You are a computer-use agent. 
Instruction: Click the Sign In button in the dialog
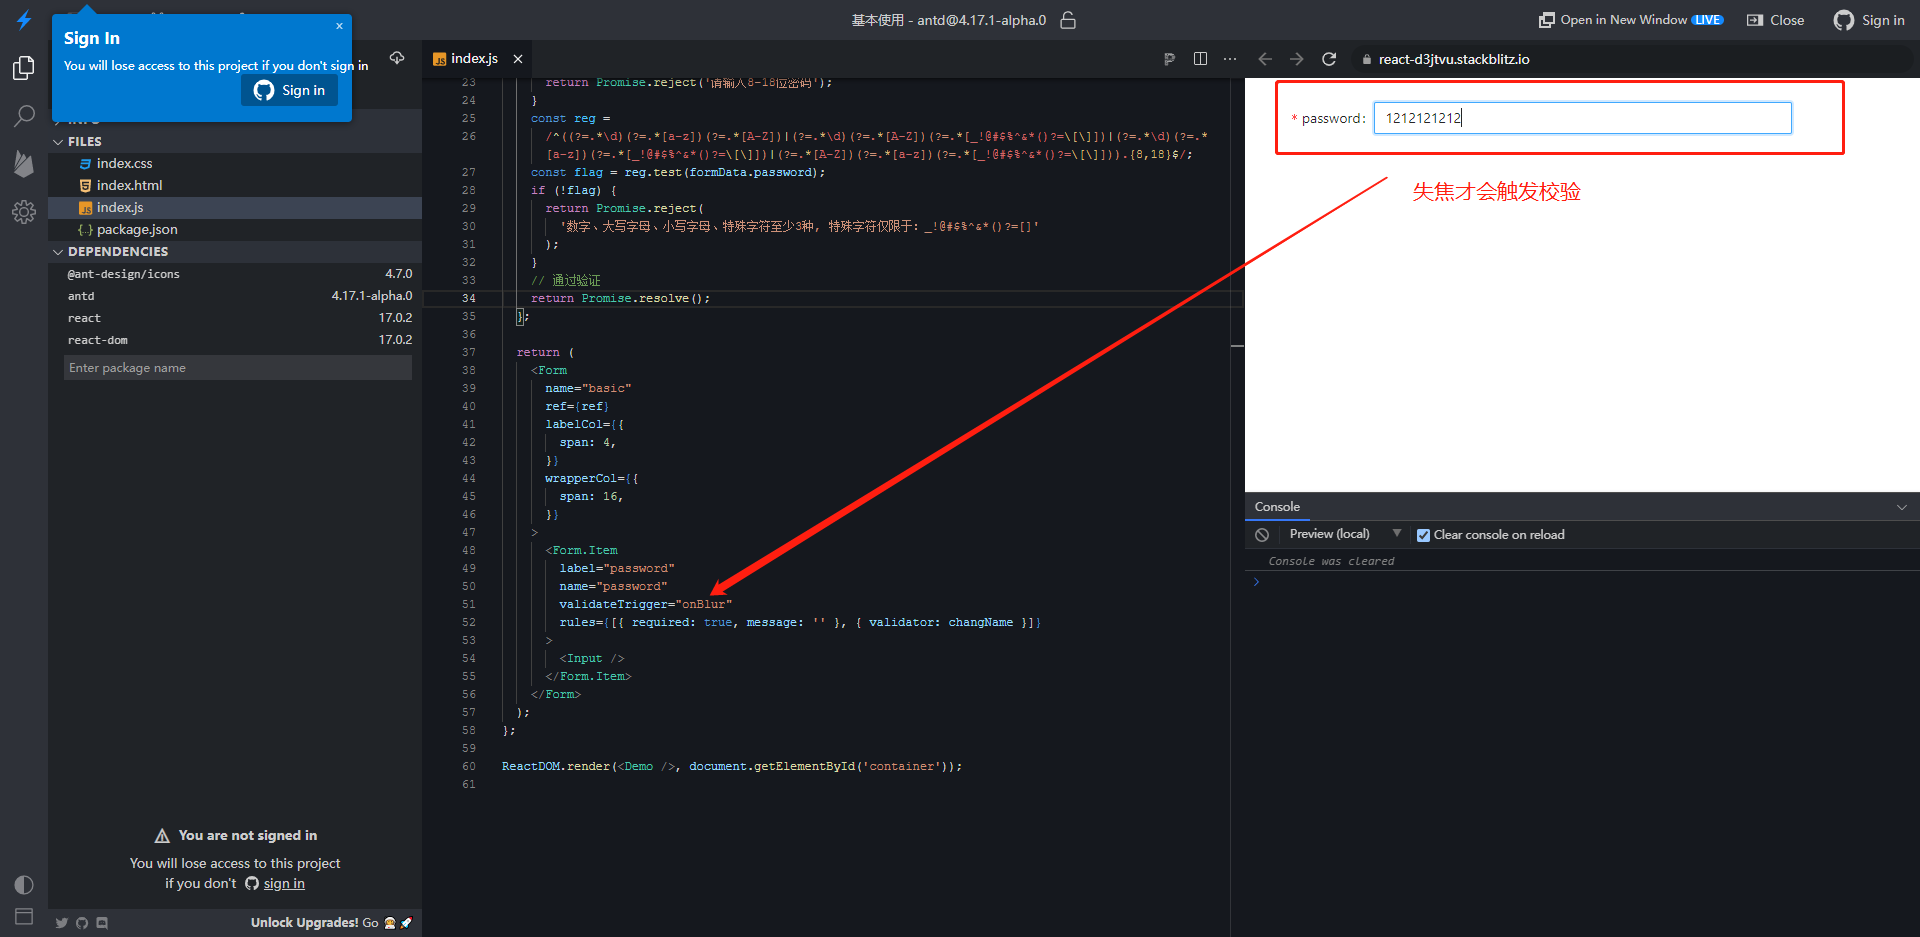point(289,90)
